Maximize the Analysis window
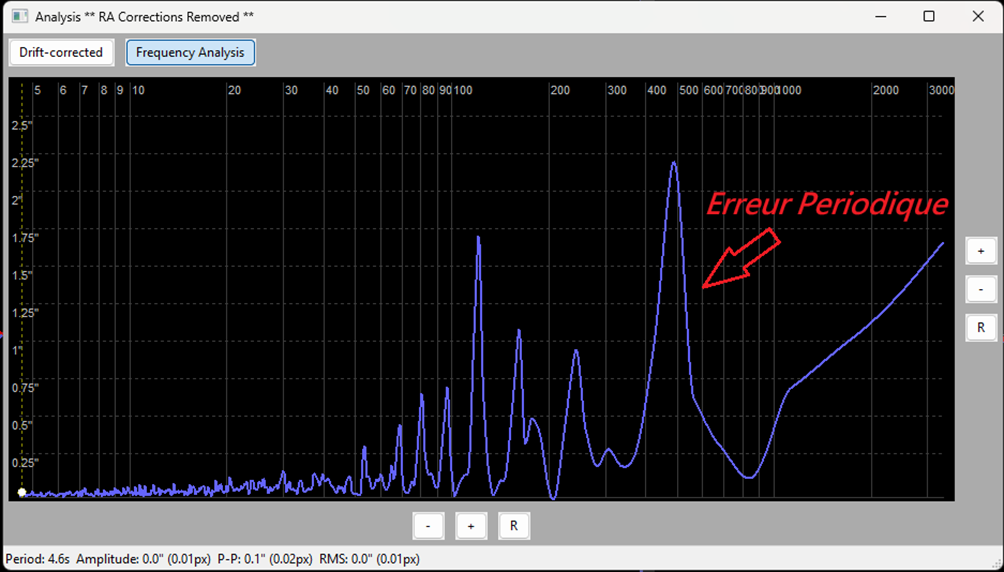Image resolution: width=1004 pixels, height=572 pixels. click(x=929, y=17)
